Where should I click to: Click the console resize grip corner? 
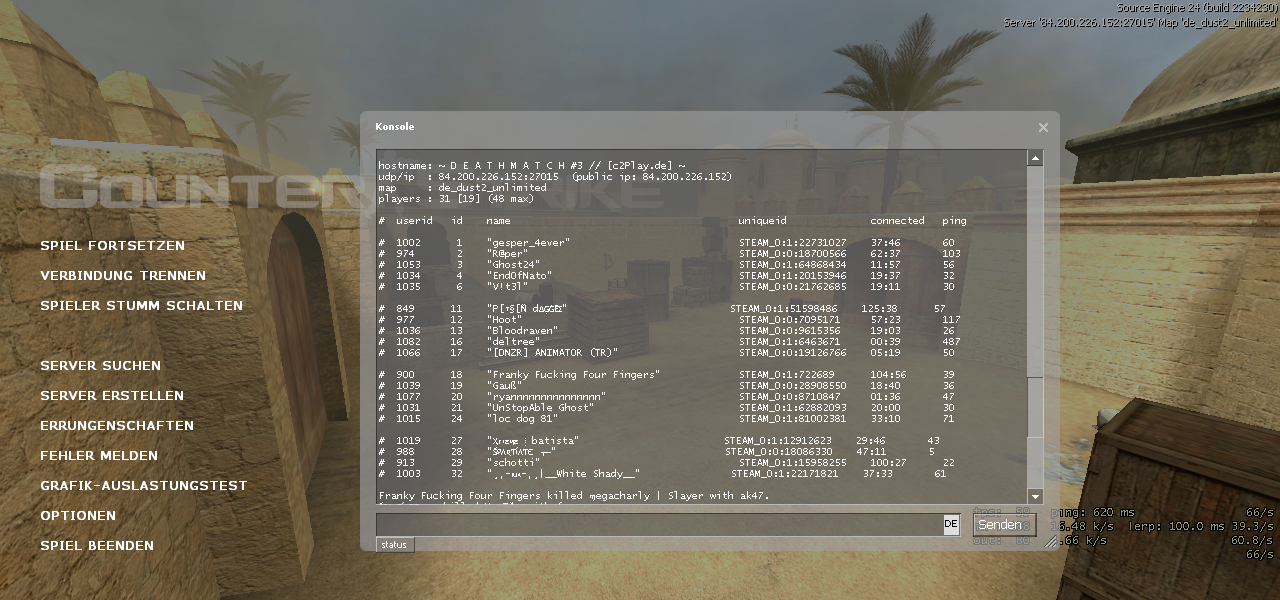click(x=1050, y=542)
